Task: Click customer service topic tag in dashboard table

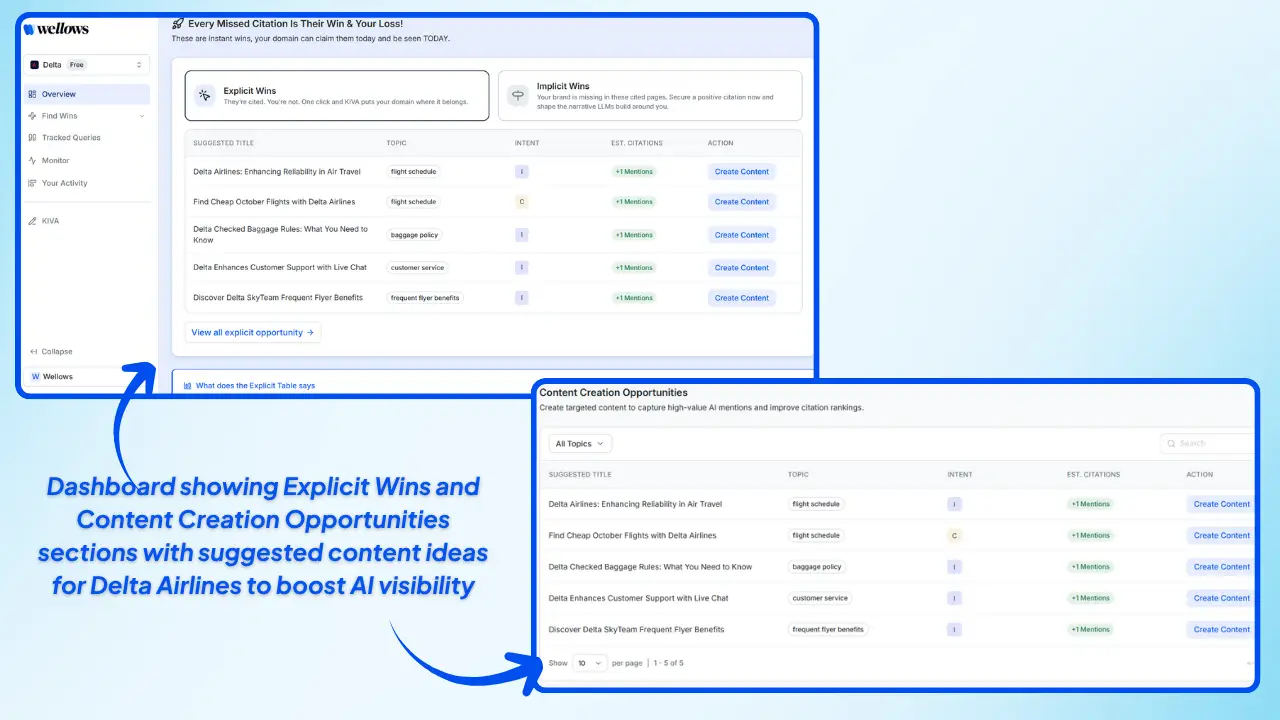Action: click(418, 268)
